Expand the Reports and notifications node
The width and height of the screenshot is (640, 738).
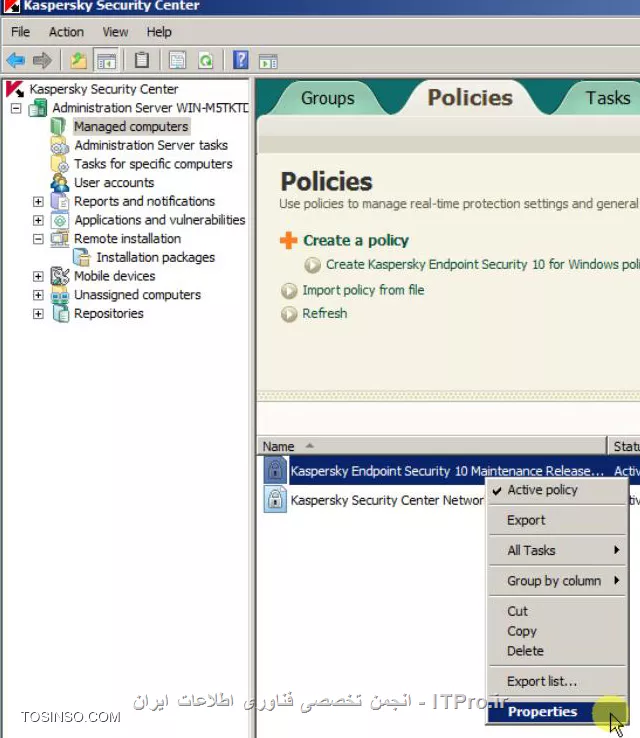(38, 201)
